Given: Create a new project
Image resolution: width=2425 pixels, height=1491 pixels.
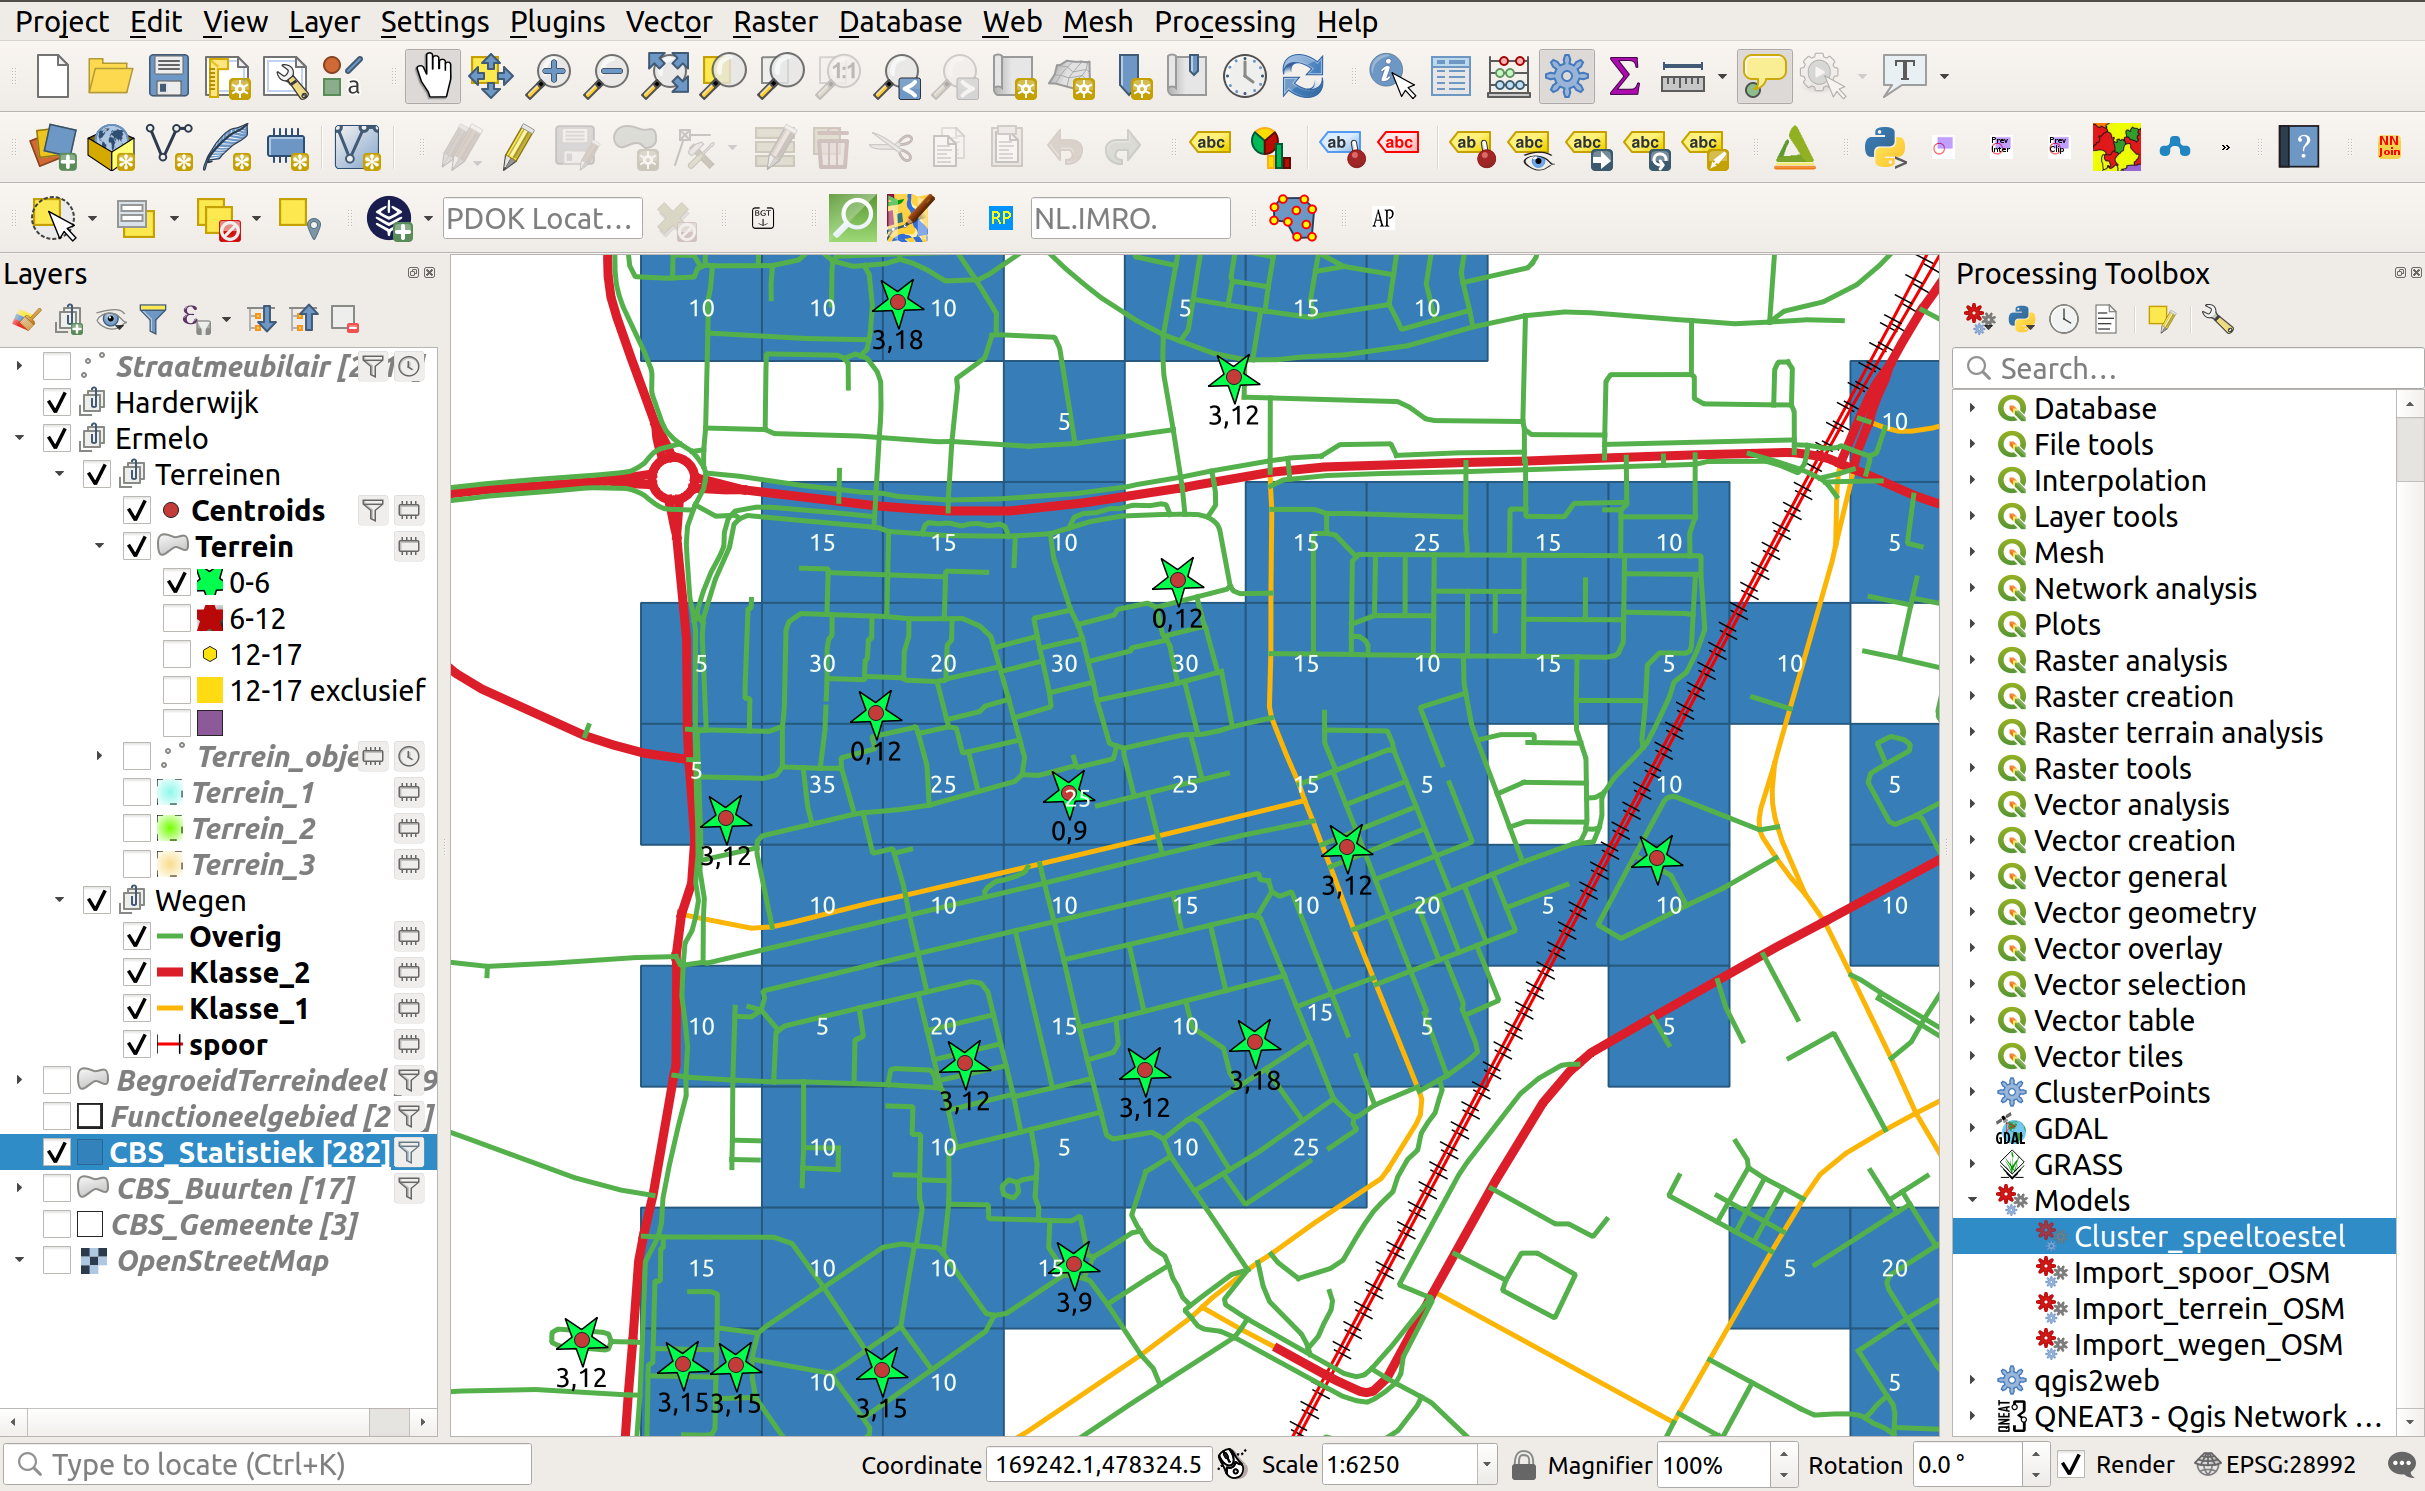Looking at the screenshot, I should tap(52, 76).
